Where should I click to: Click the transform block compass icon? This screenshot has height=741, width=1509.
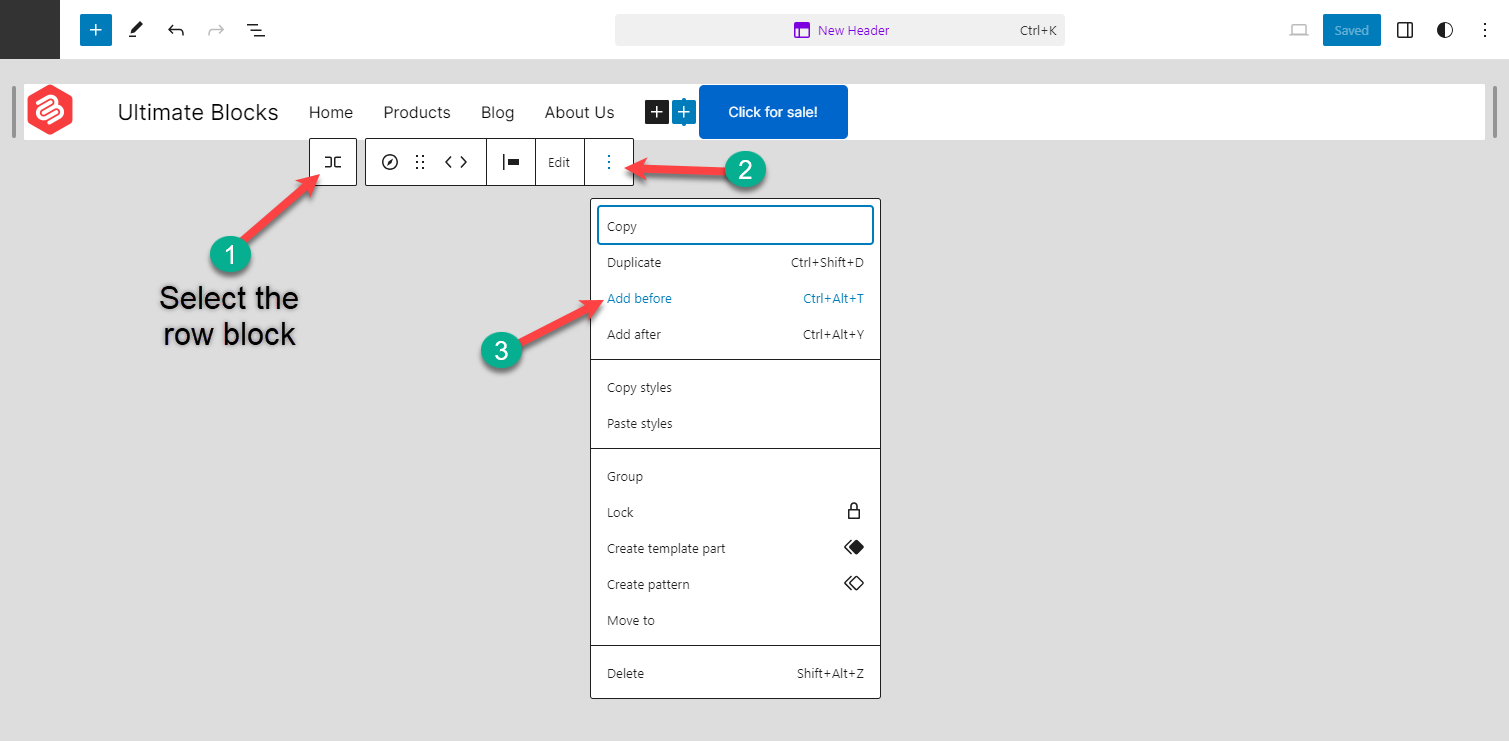389,161
